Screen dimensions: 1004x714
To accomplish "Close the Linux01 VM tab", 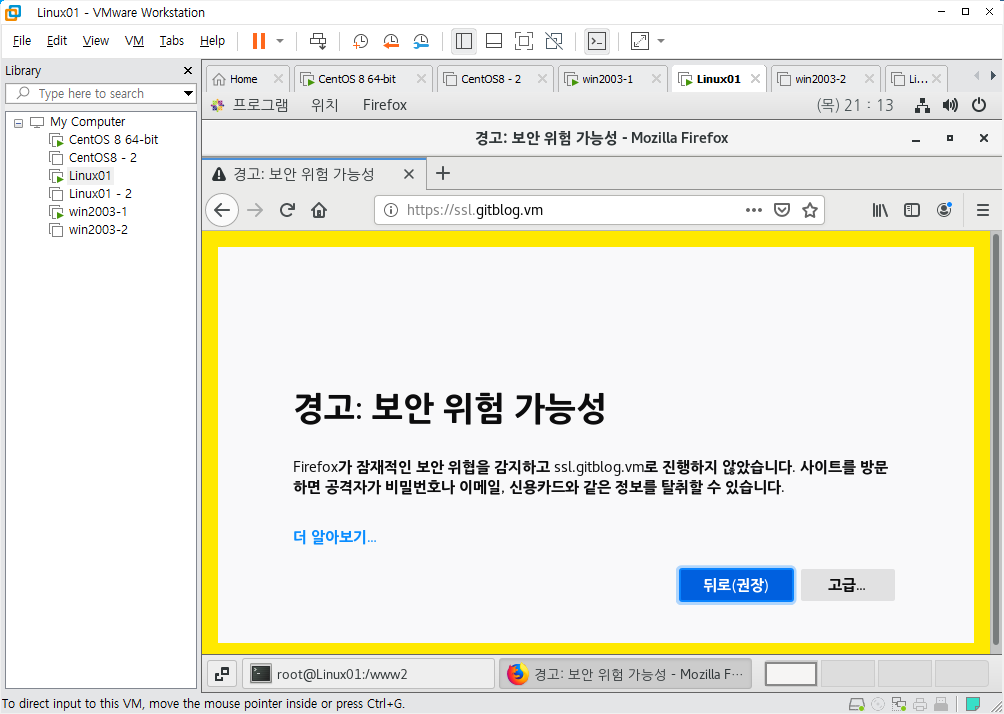I will tap(756, 79).
